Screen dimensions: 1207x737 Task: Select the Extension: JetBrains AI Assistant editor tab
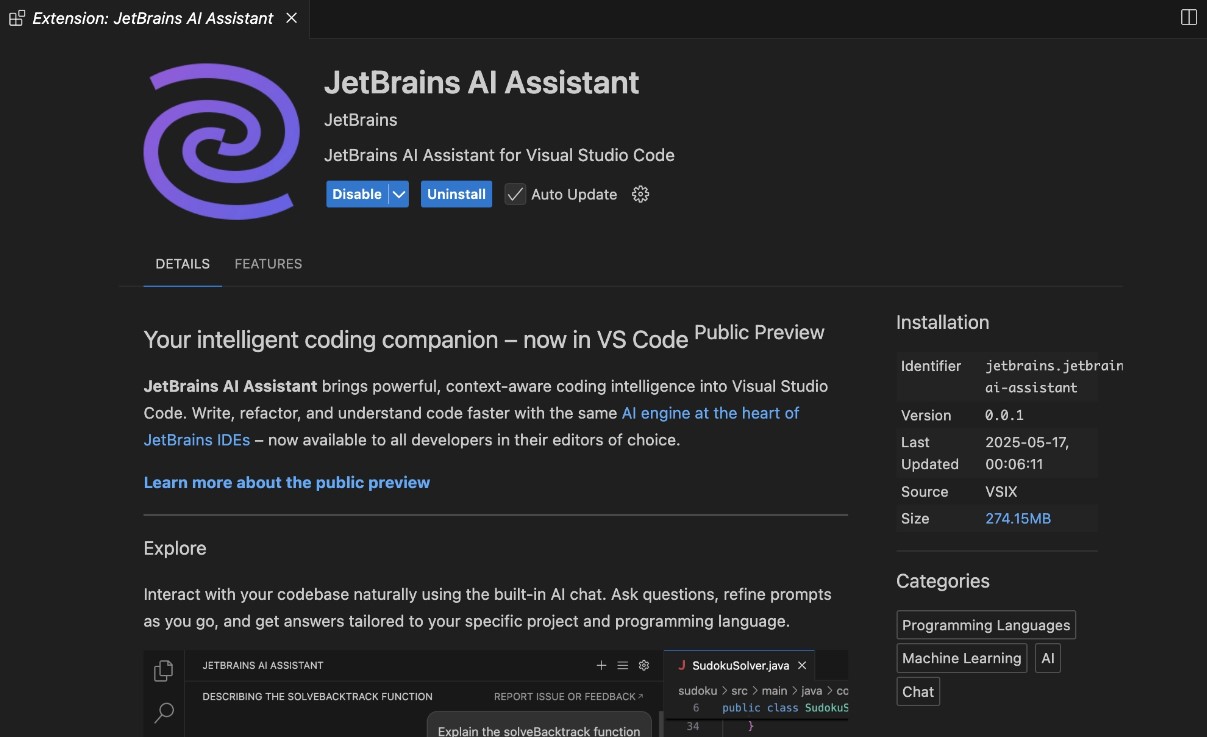153,18
